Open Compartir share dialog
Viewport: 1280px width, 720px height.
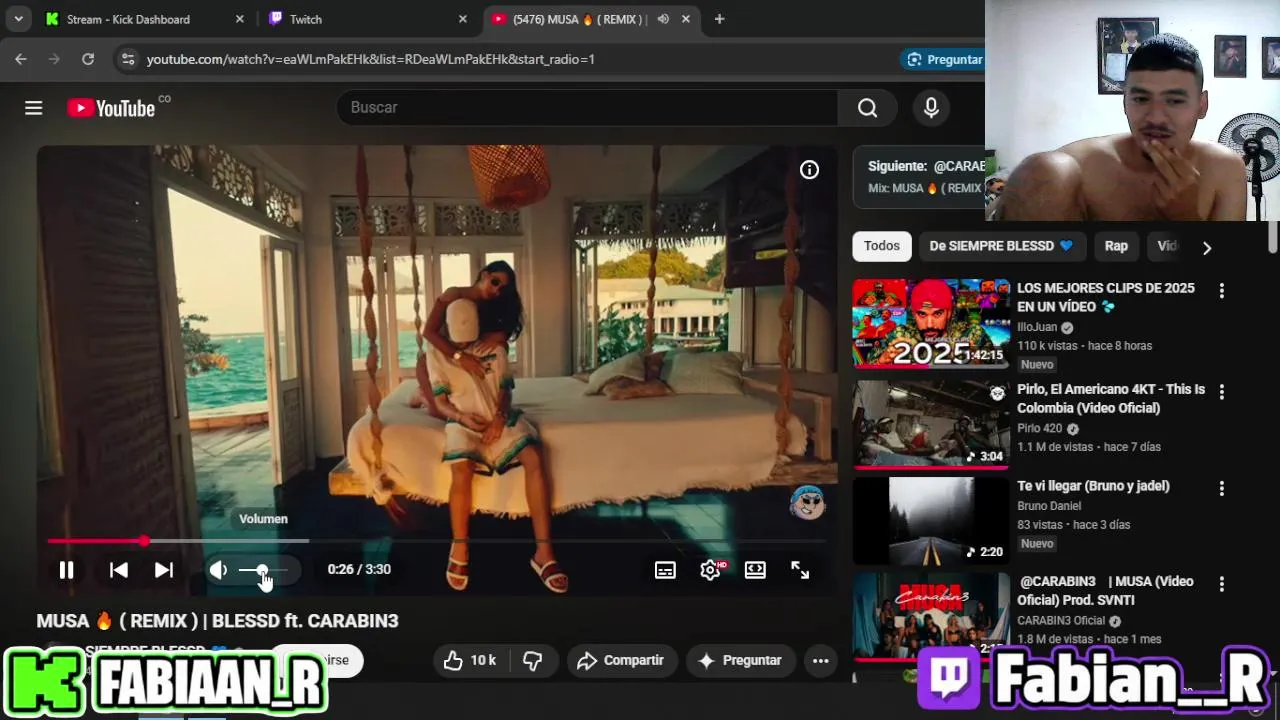[621, 660]
